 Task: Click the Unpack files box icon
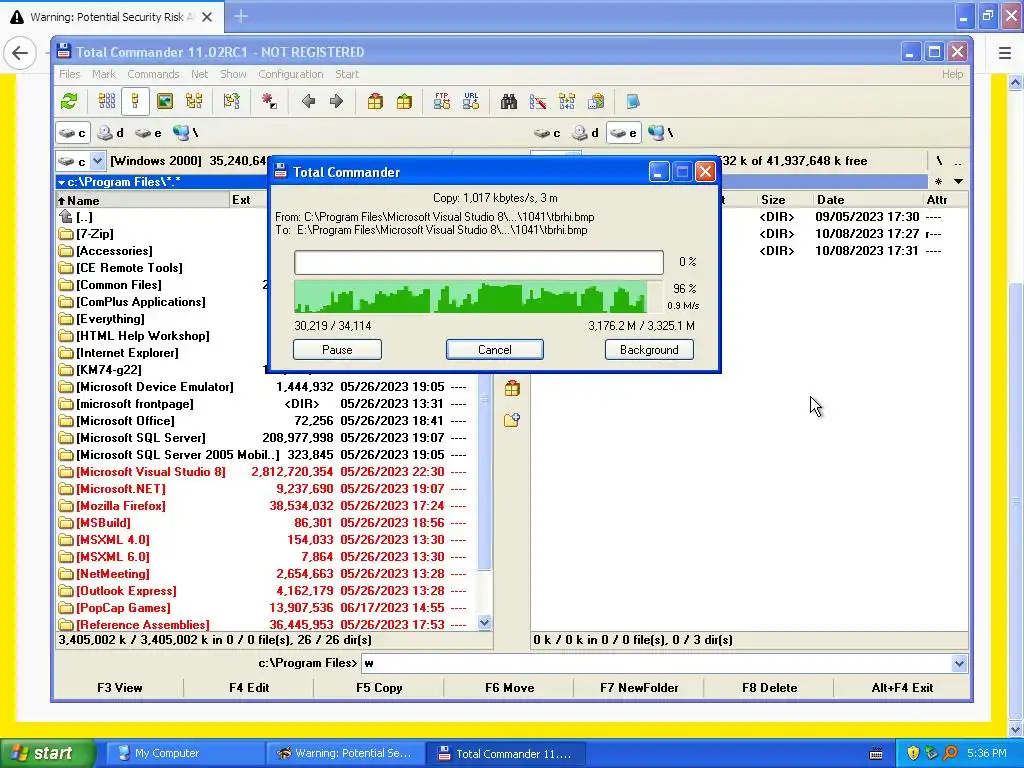click(x=404, y=101)
